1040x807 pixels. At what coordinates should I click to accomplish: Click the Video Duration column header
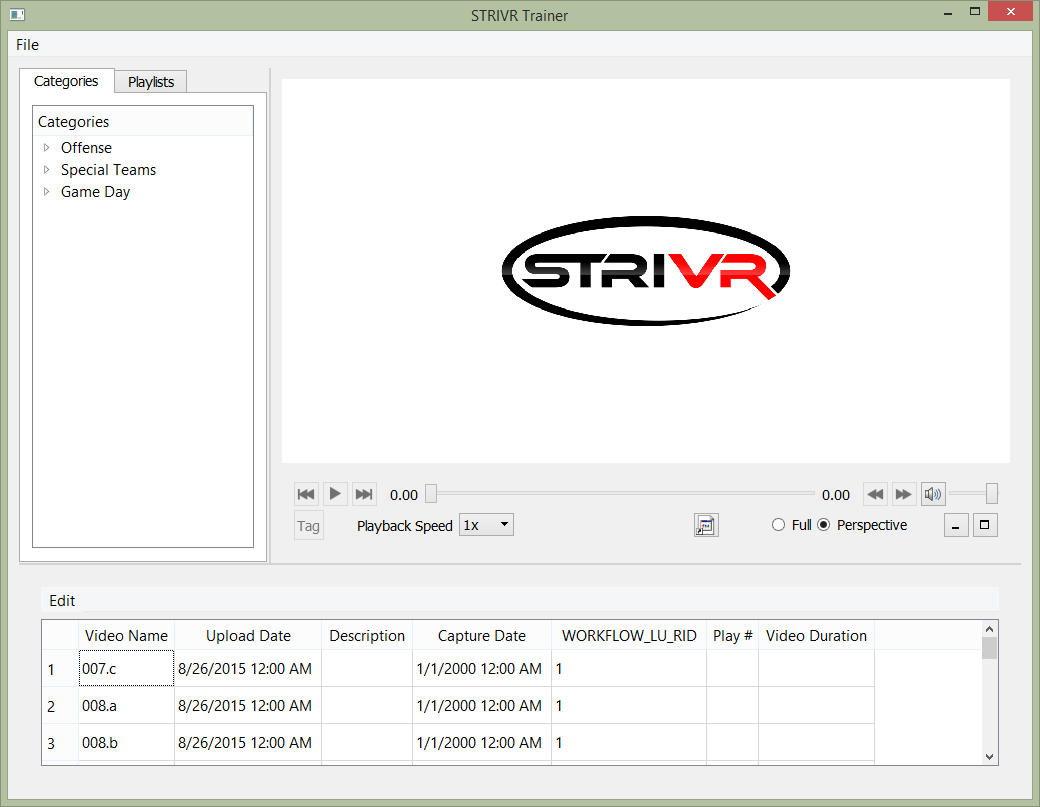coord(816,635)
